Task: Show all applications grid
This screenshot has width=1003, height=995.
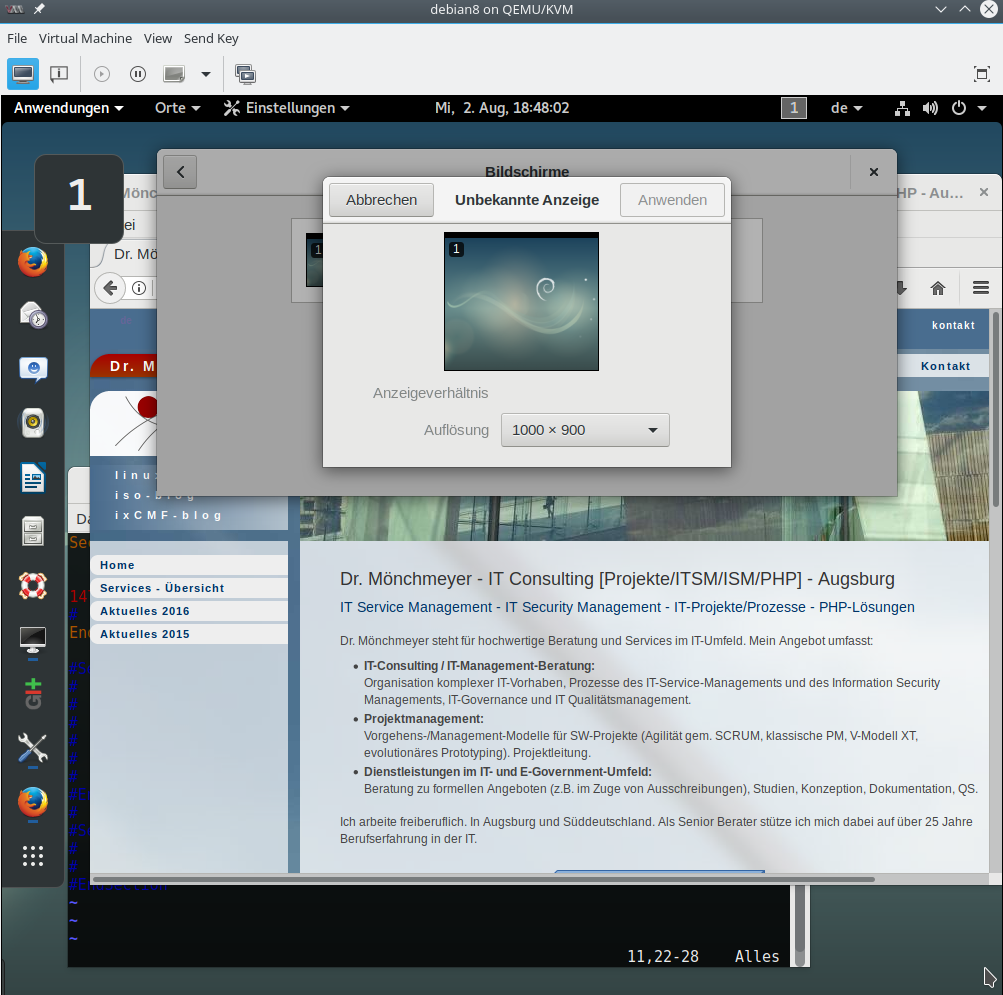Action: coord(33,856)
